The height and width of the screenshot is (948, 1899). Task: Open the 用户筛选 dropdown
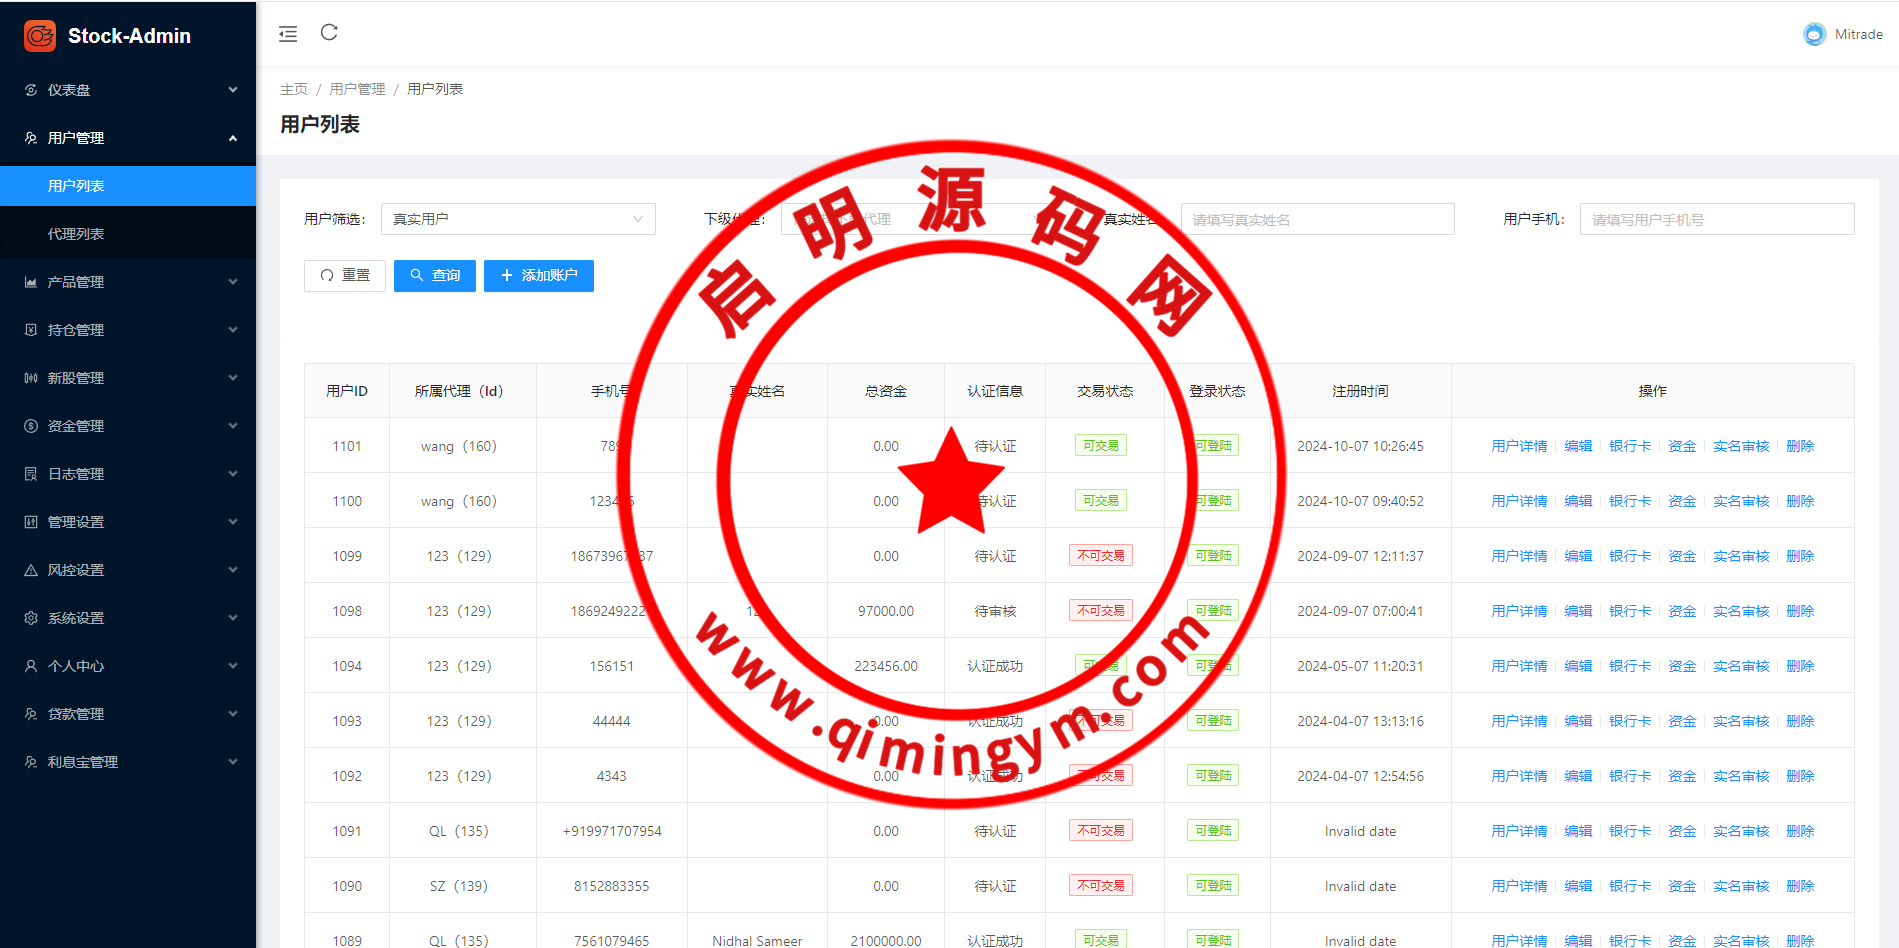pos(517,219)
